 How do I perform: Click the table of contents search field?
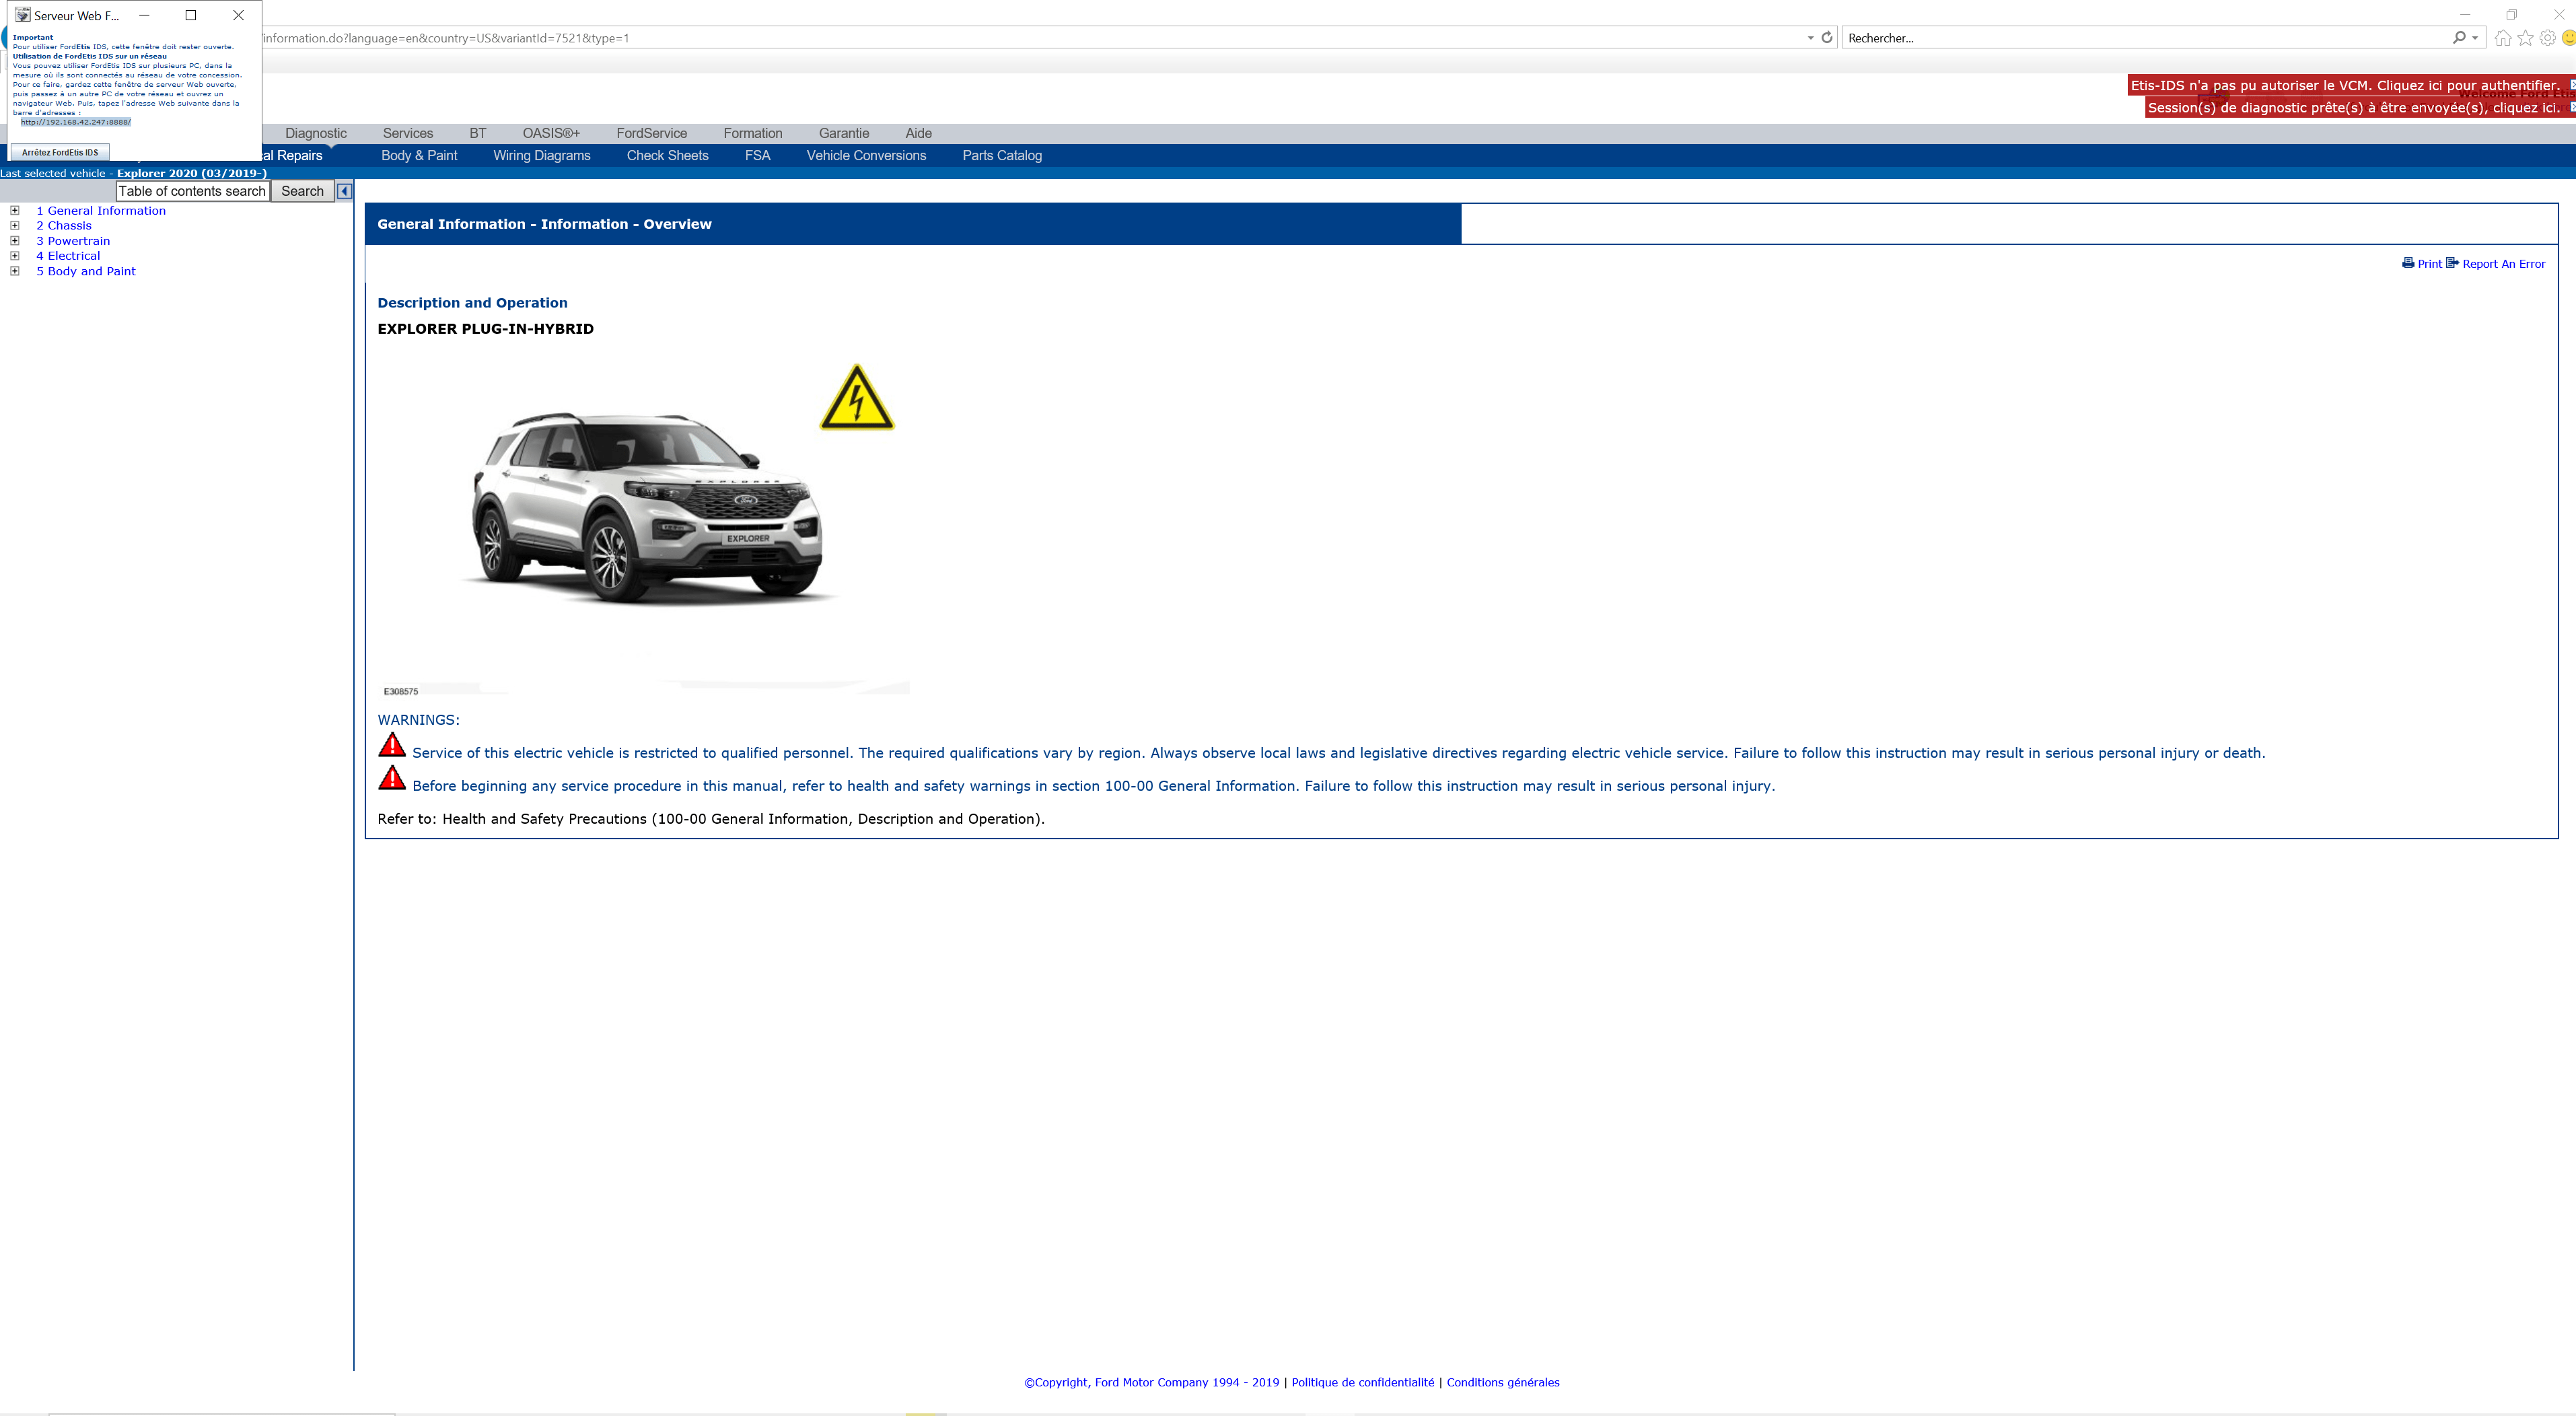point(192,190)
